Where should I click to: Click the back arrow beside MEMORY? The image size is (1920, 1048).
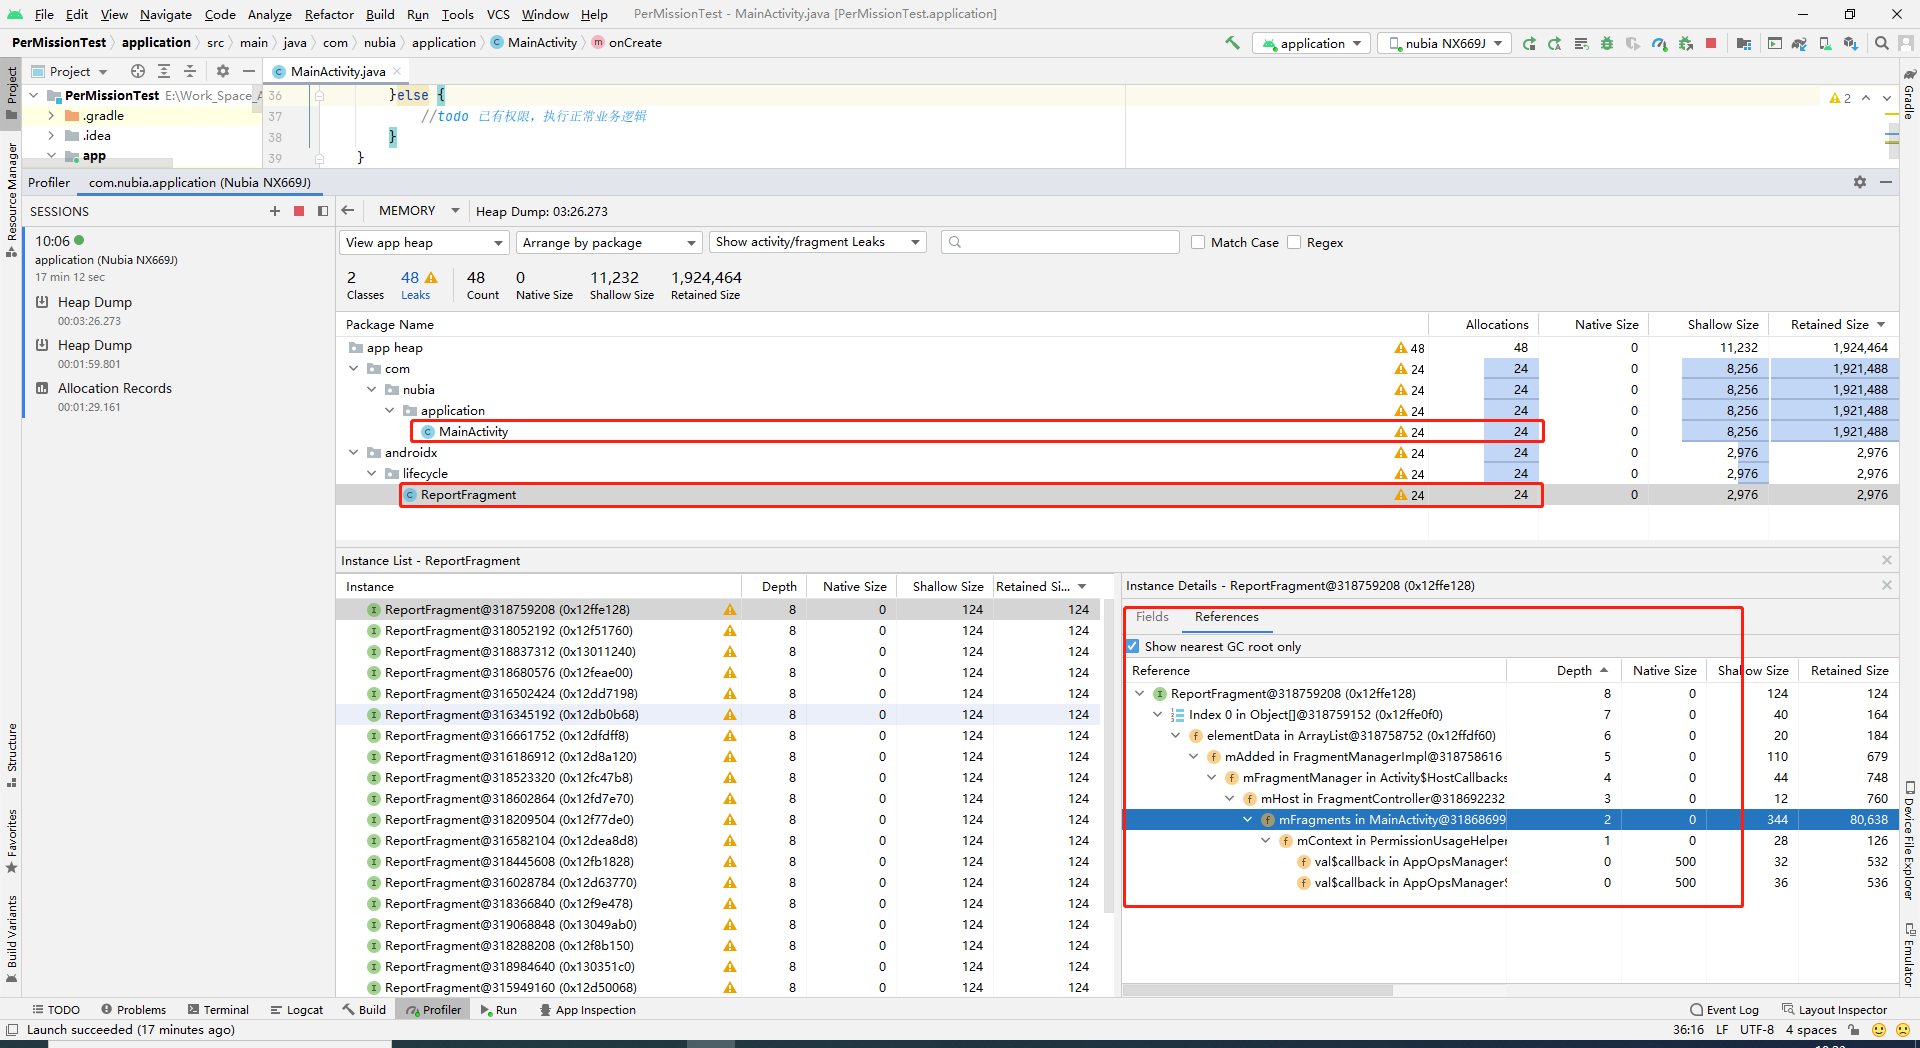(348, 211)
